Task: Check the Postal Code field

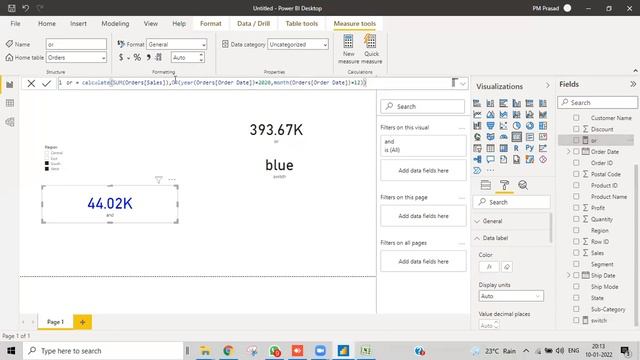Action: point(576,174)
